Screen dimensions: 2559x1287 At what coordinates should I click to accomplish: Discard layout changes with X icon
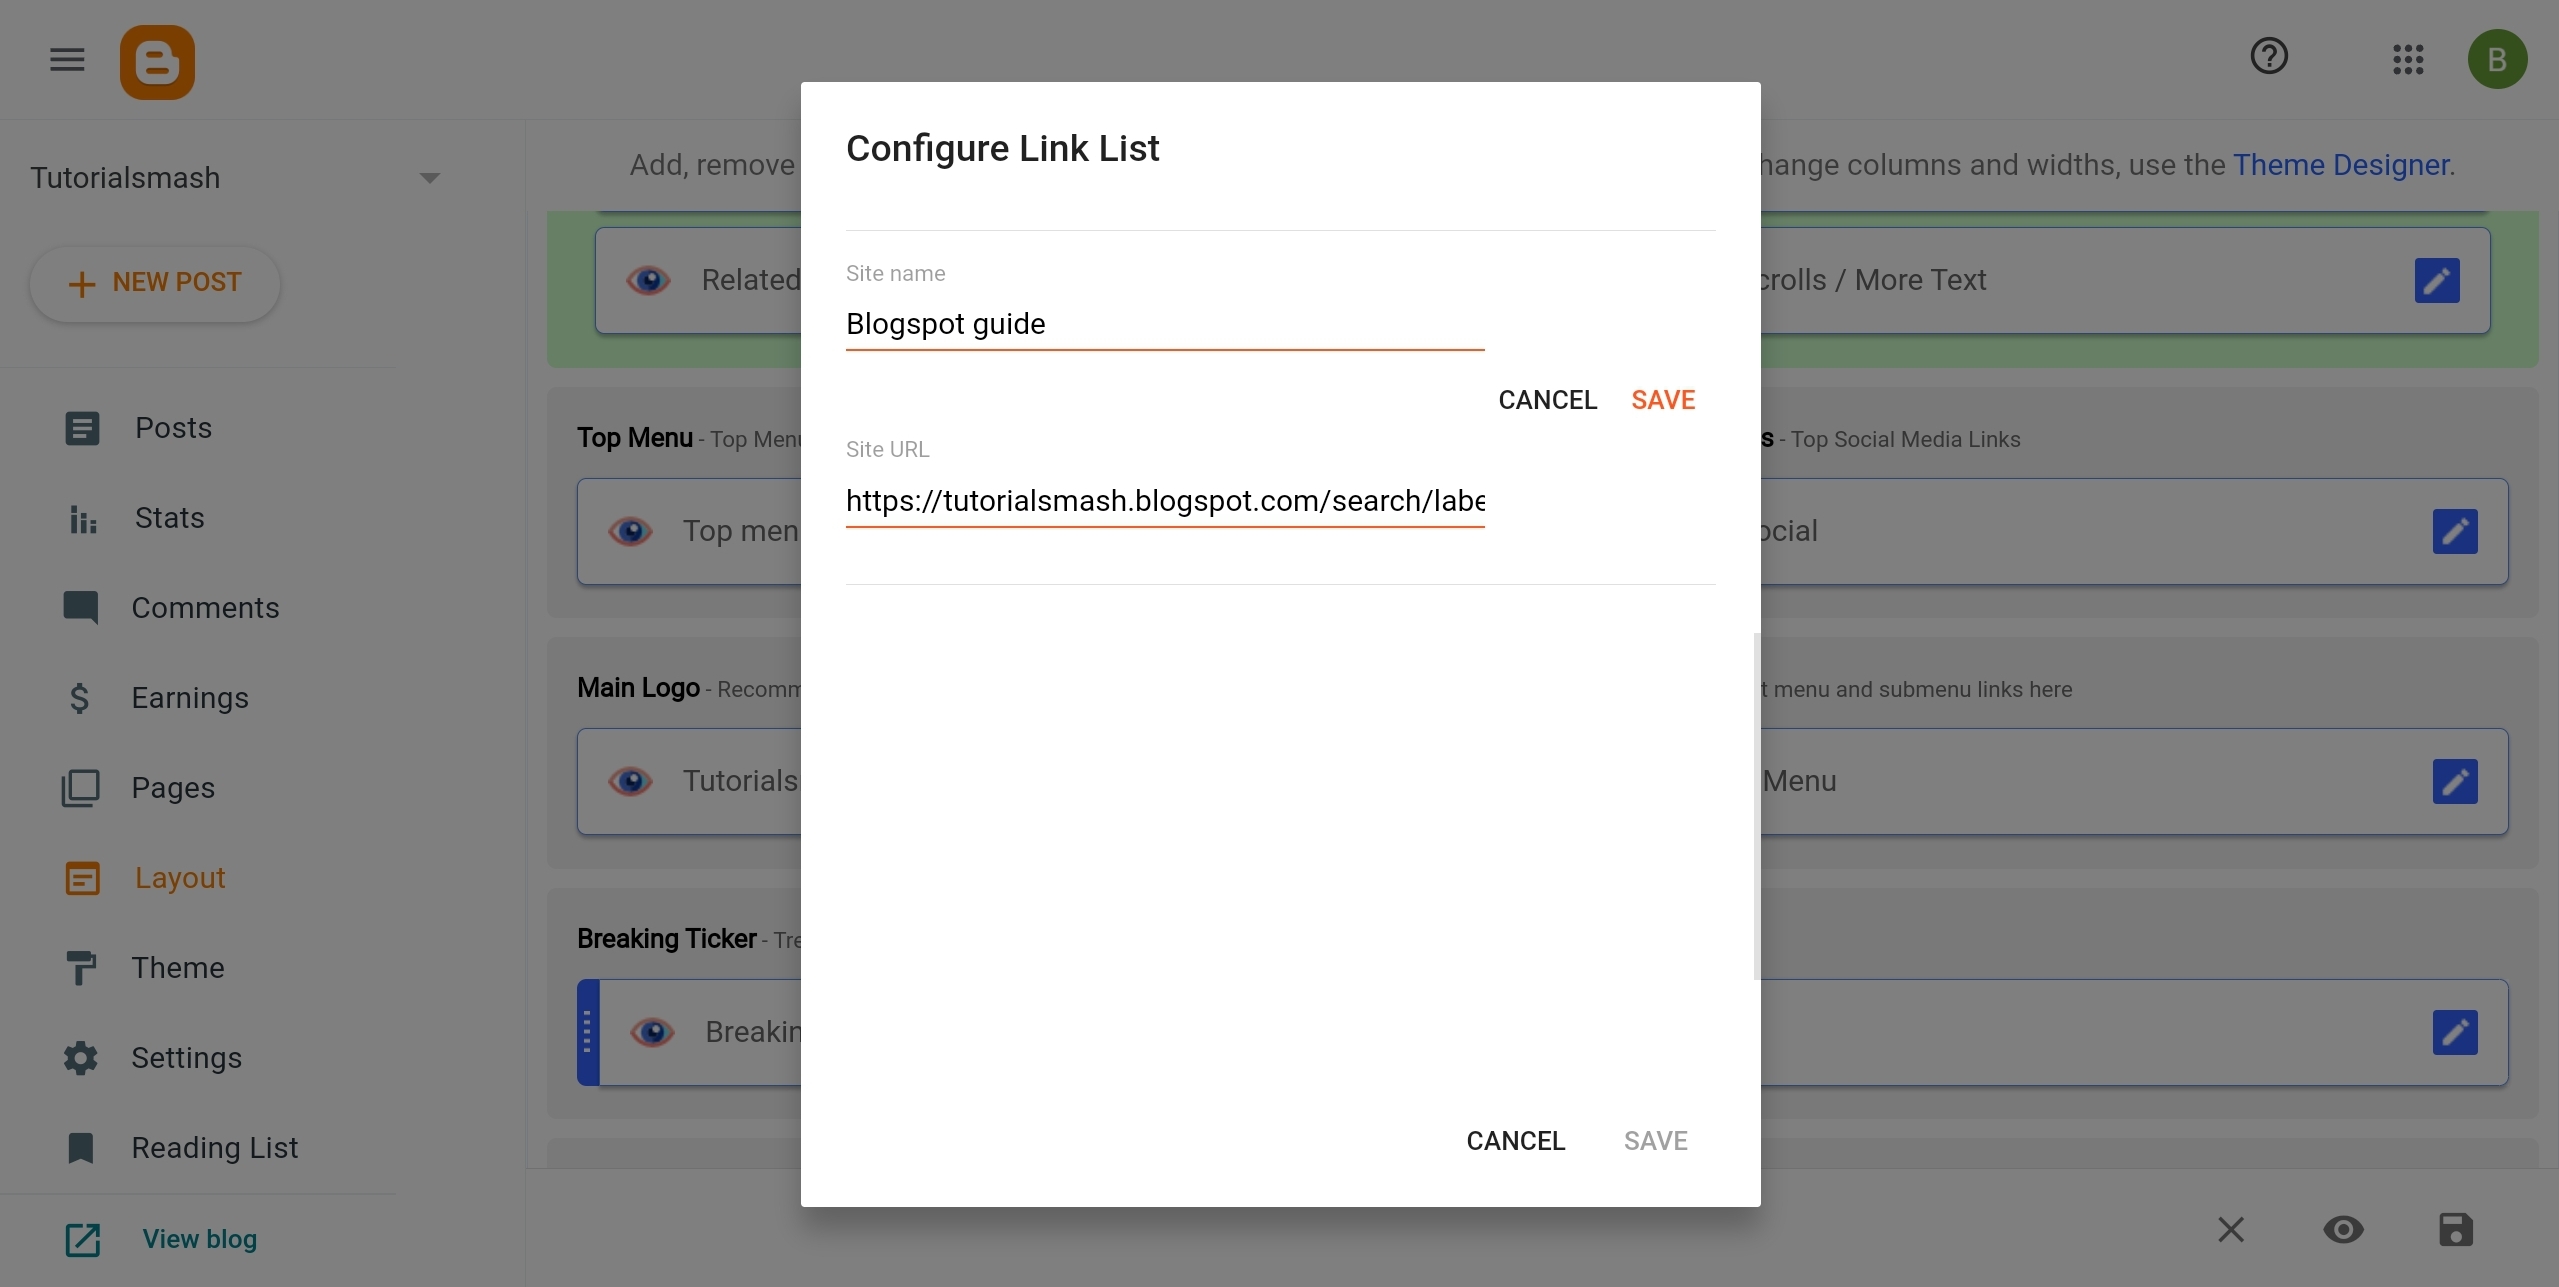pos(2231,1229)
